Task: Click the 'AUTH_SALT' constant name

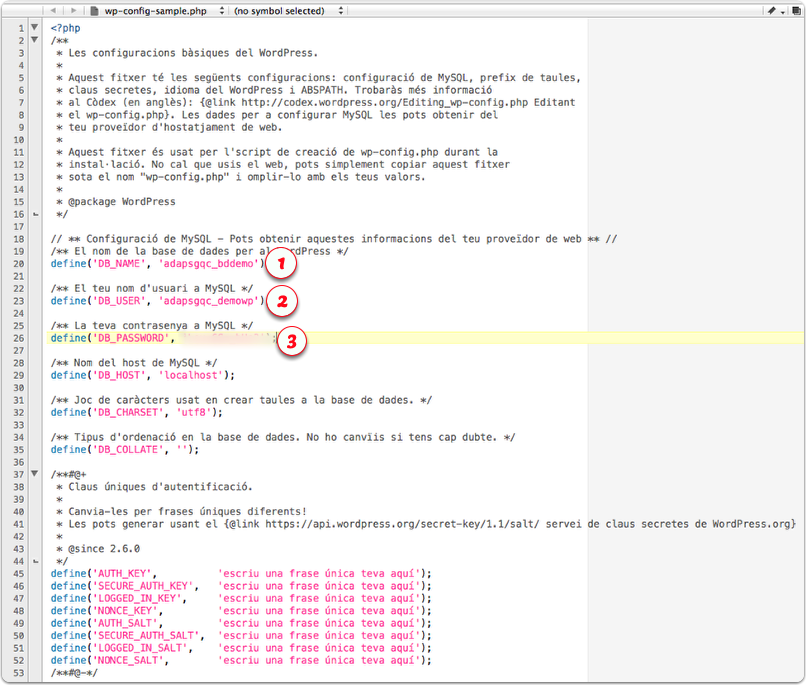Action: click(x=125, y=623)
